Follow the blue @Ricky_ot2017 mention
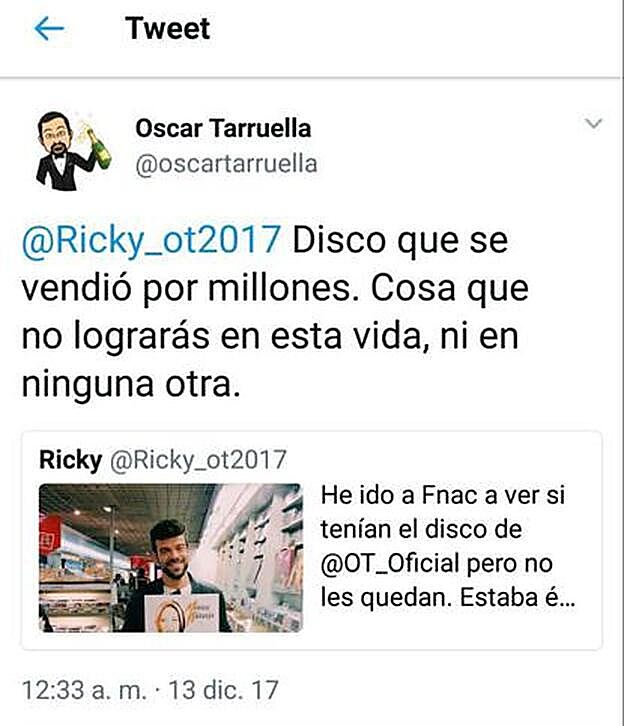624x726 pixels. (151, 241)
